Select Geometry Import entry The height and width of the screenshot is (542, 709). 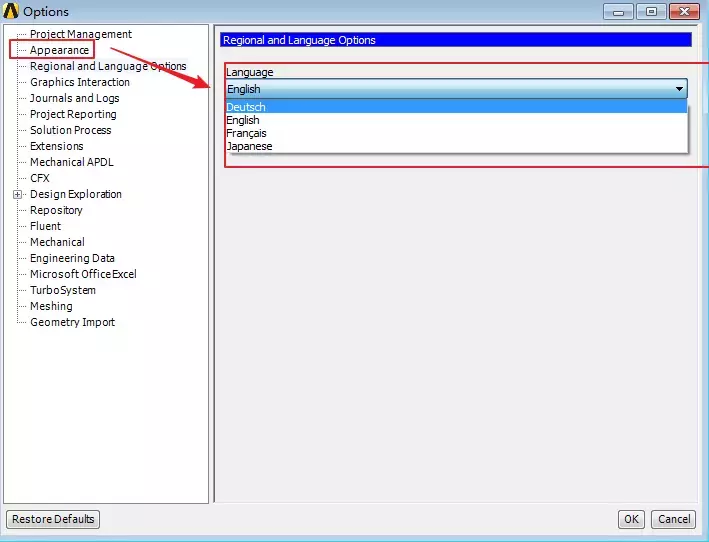tap(72, 322)
